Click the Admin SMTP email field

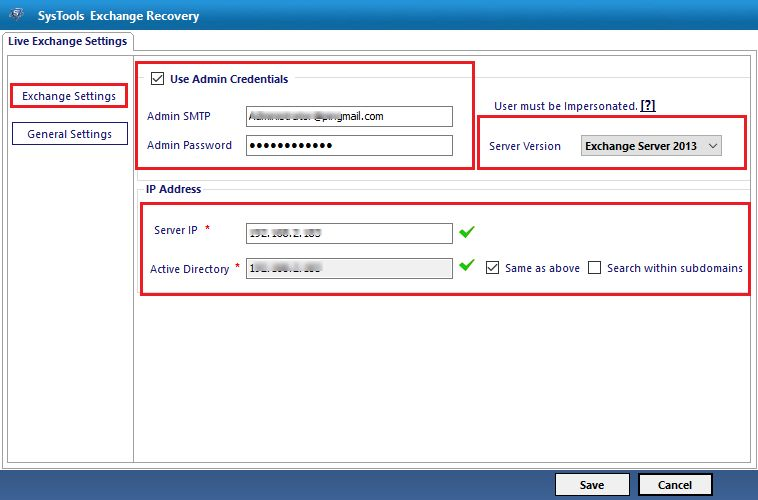click(349, 117)
